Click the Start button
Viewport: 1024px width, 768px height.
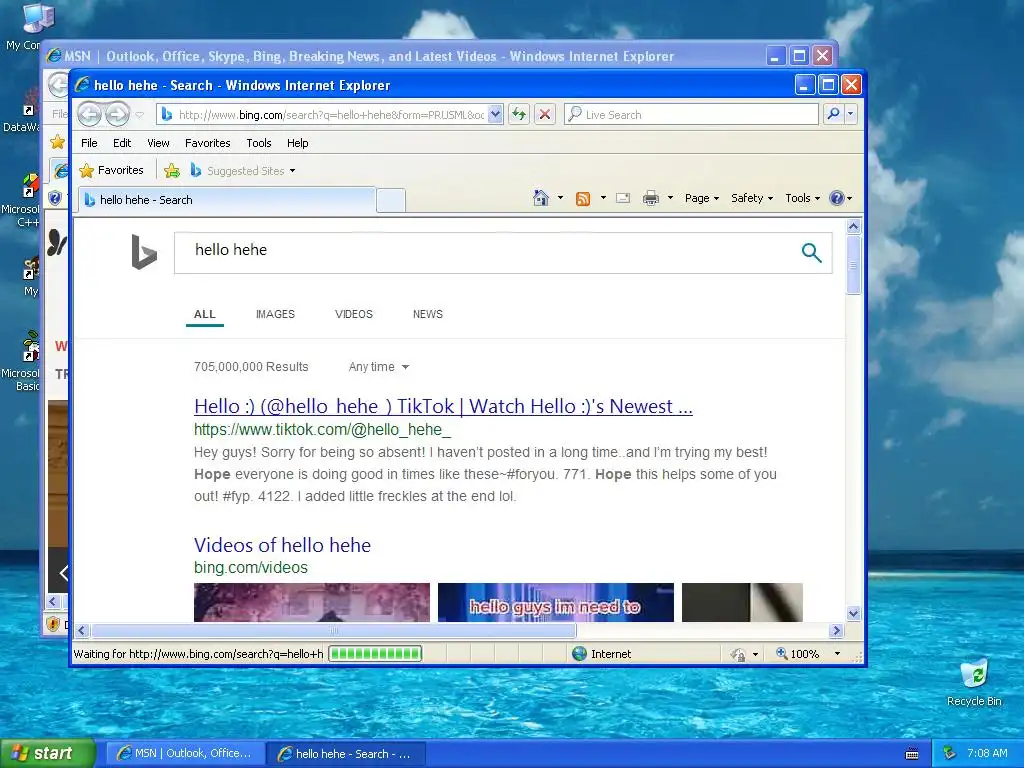point(48,753)
